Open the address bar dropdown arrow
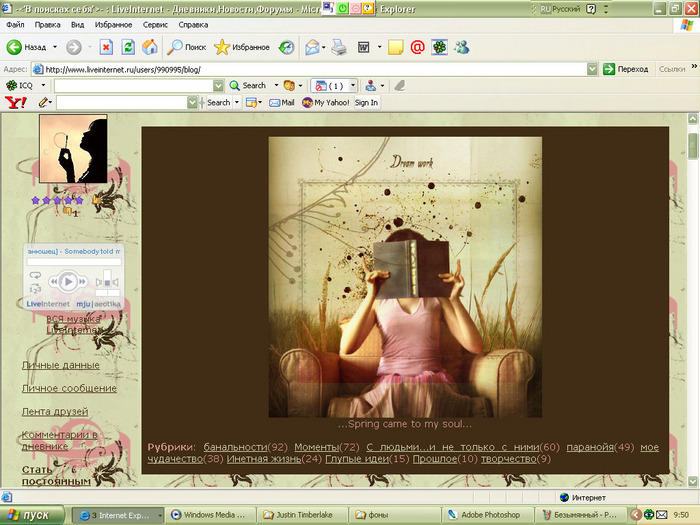Screen dimensions: 700x525 [x=592, y=69]
